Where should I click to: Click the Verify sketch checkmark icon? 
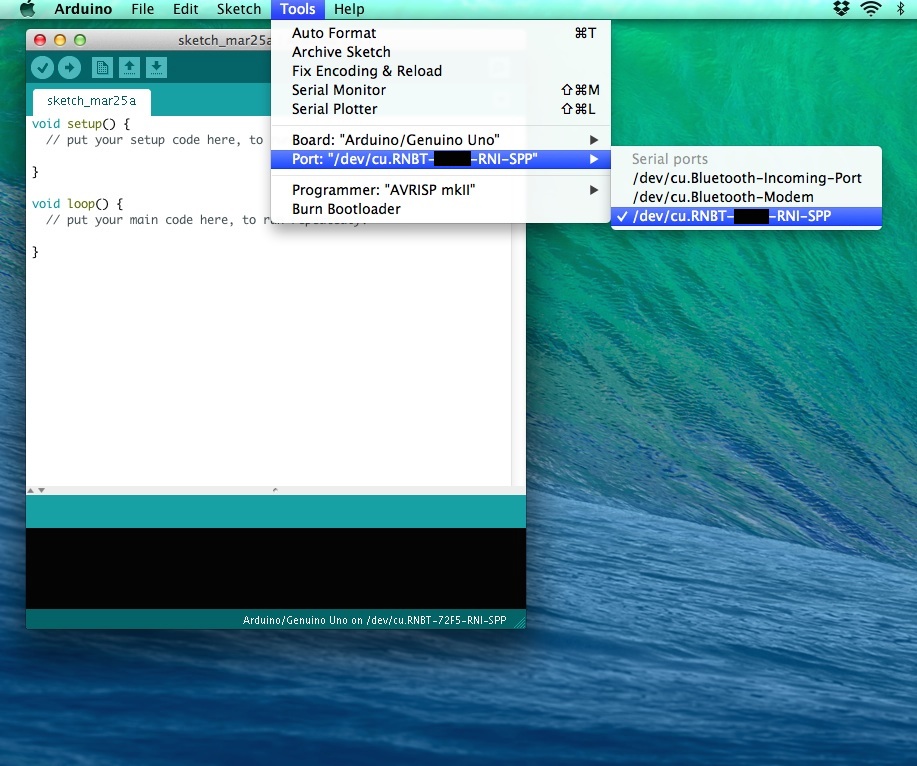[42, 68]
